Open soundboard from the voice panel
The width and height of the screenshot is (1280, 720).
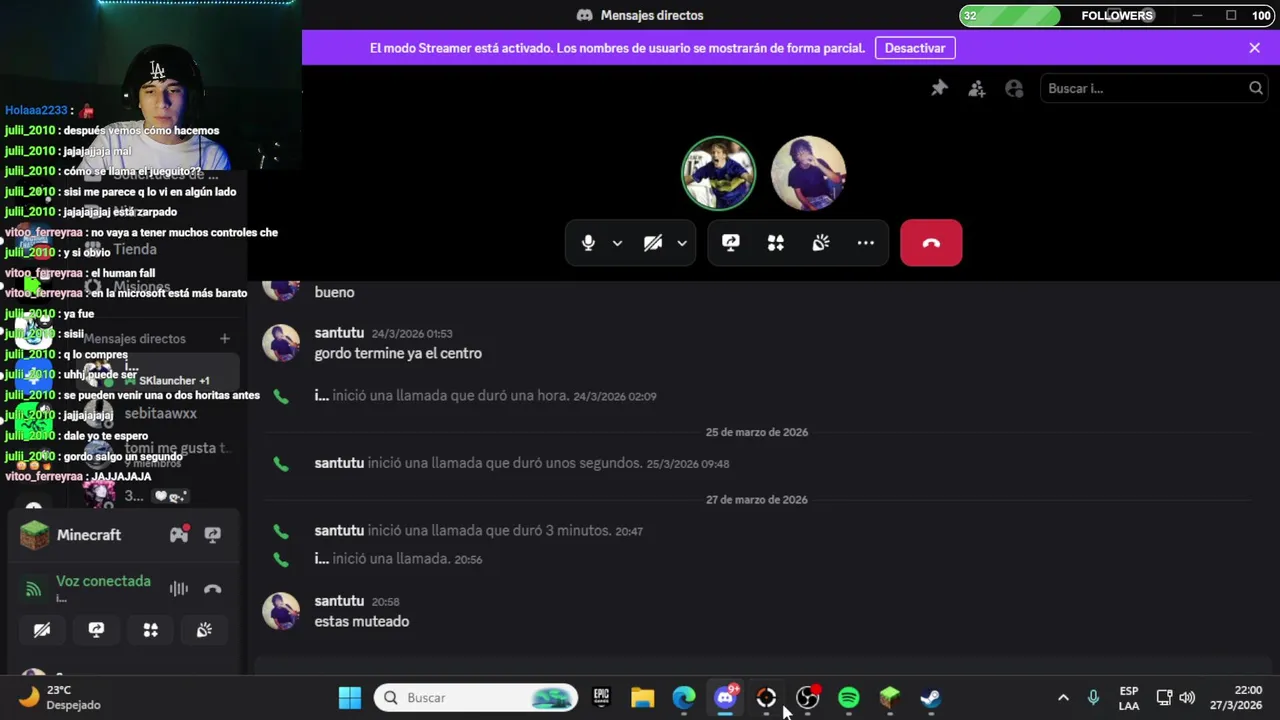[x=204, y=630]
